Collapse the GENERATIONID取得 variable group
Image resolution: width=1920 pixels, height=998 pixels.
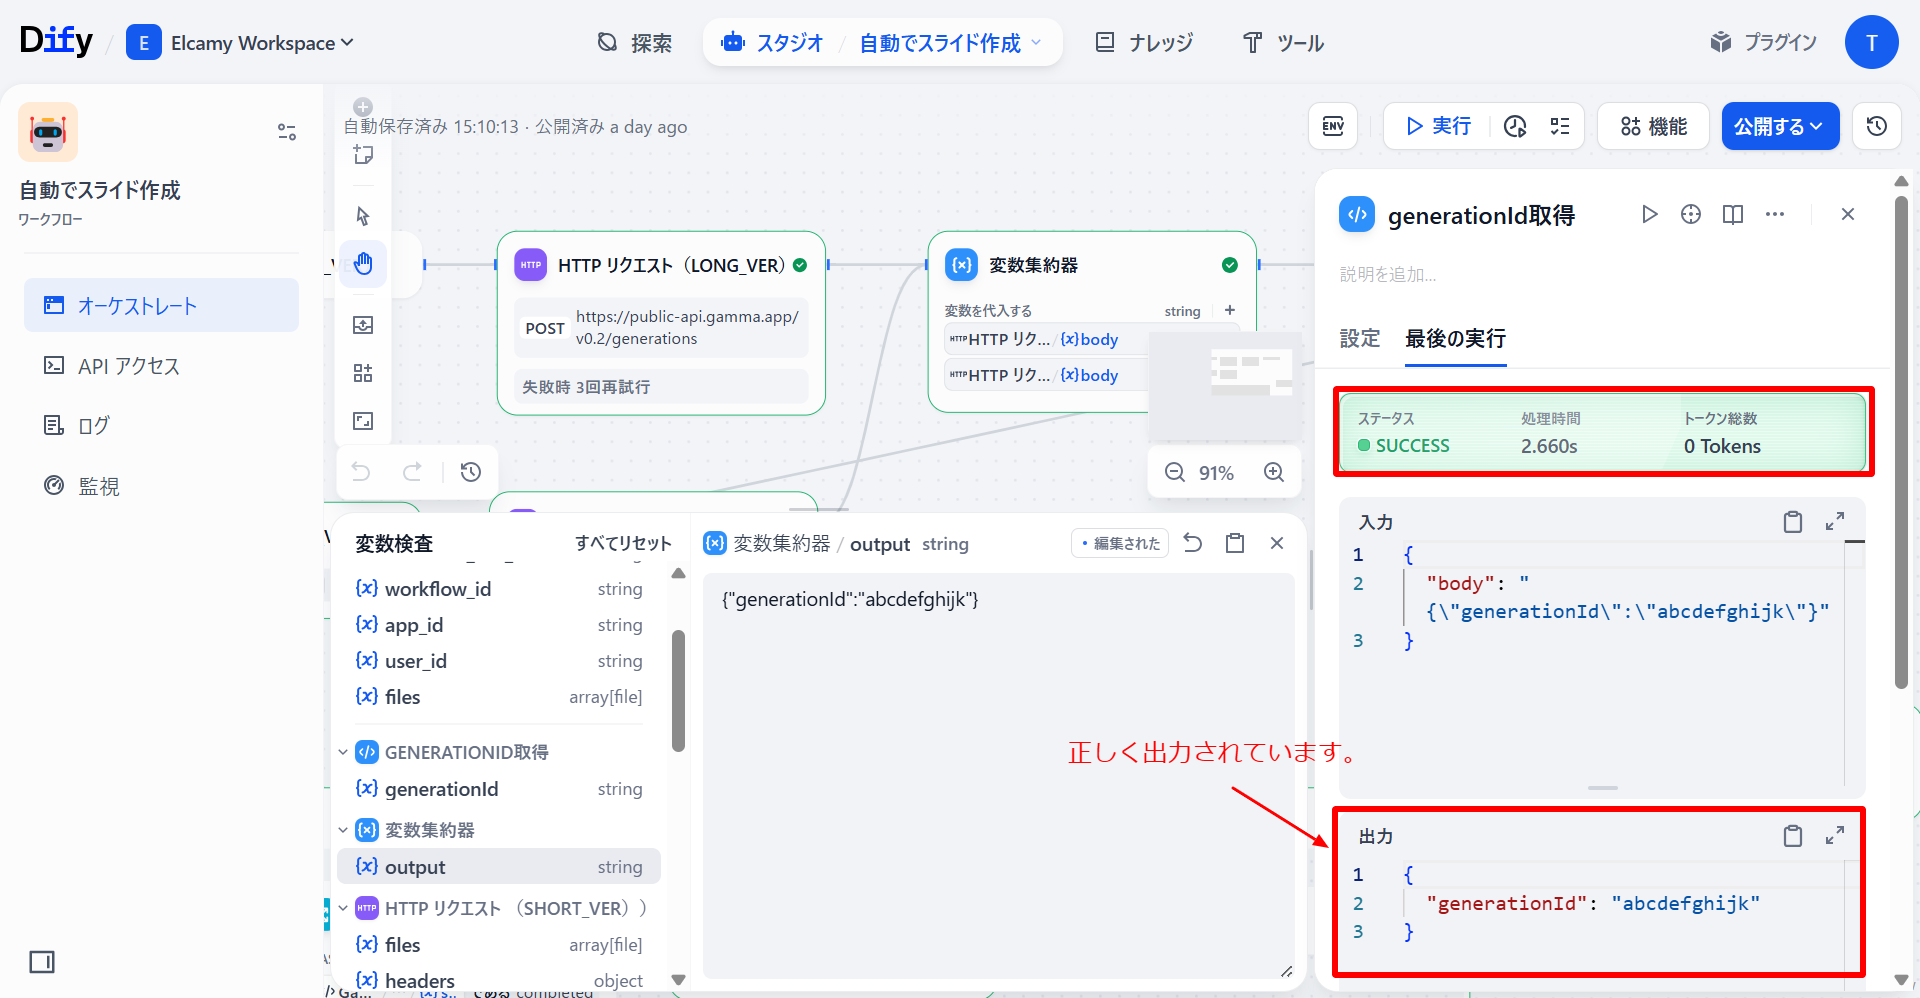click(343, 752)
